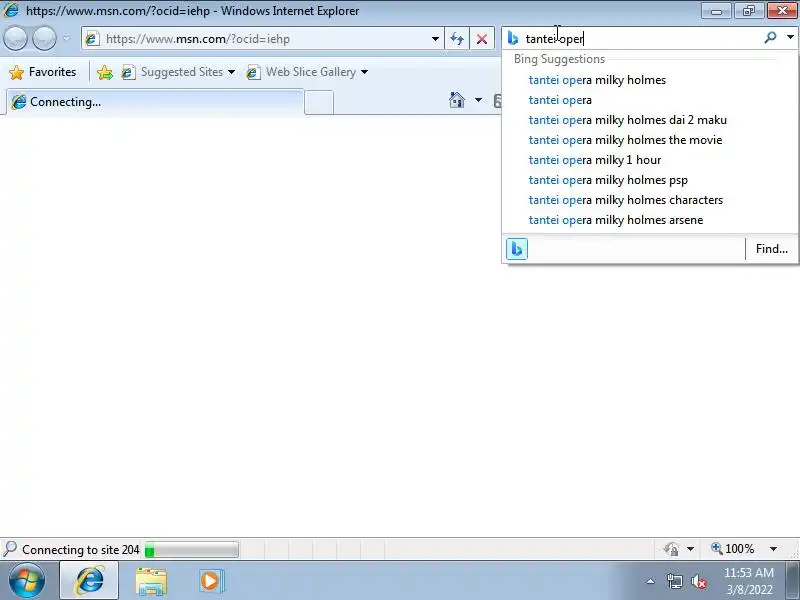Click the Bing logo in search box
The height and width of the screenshot is (600, 800).
coord(513,39)
